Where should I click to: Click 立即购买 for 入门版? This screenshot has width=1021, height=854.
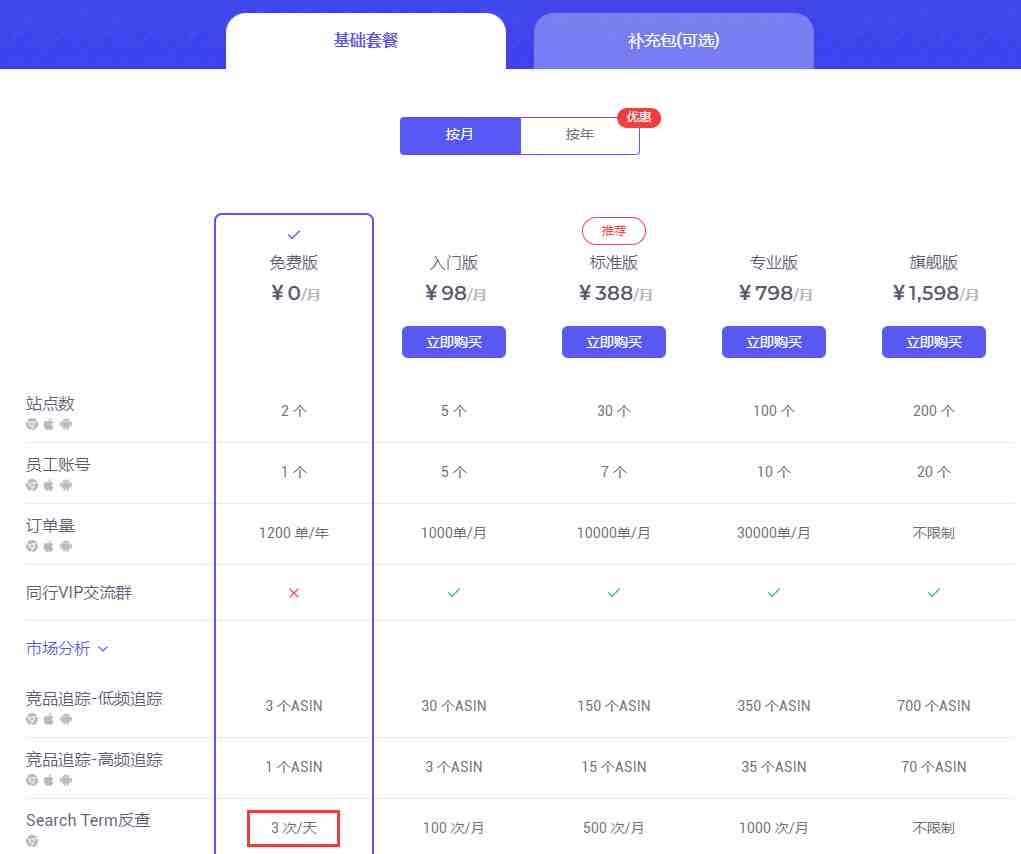(454, 342)
